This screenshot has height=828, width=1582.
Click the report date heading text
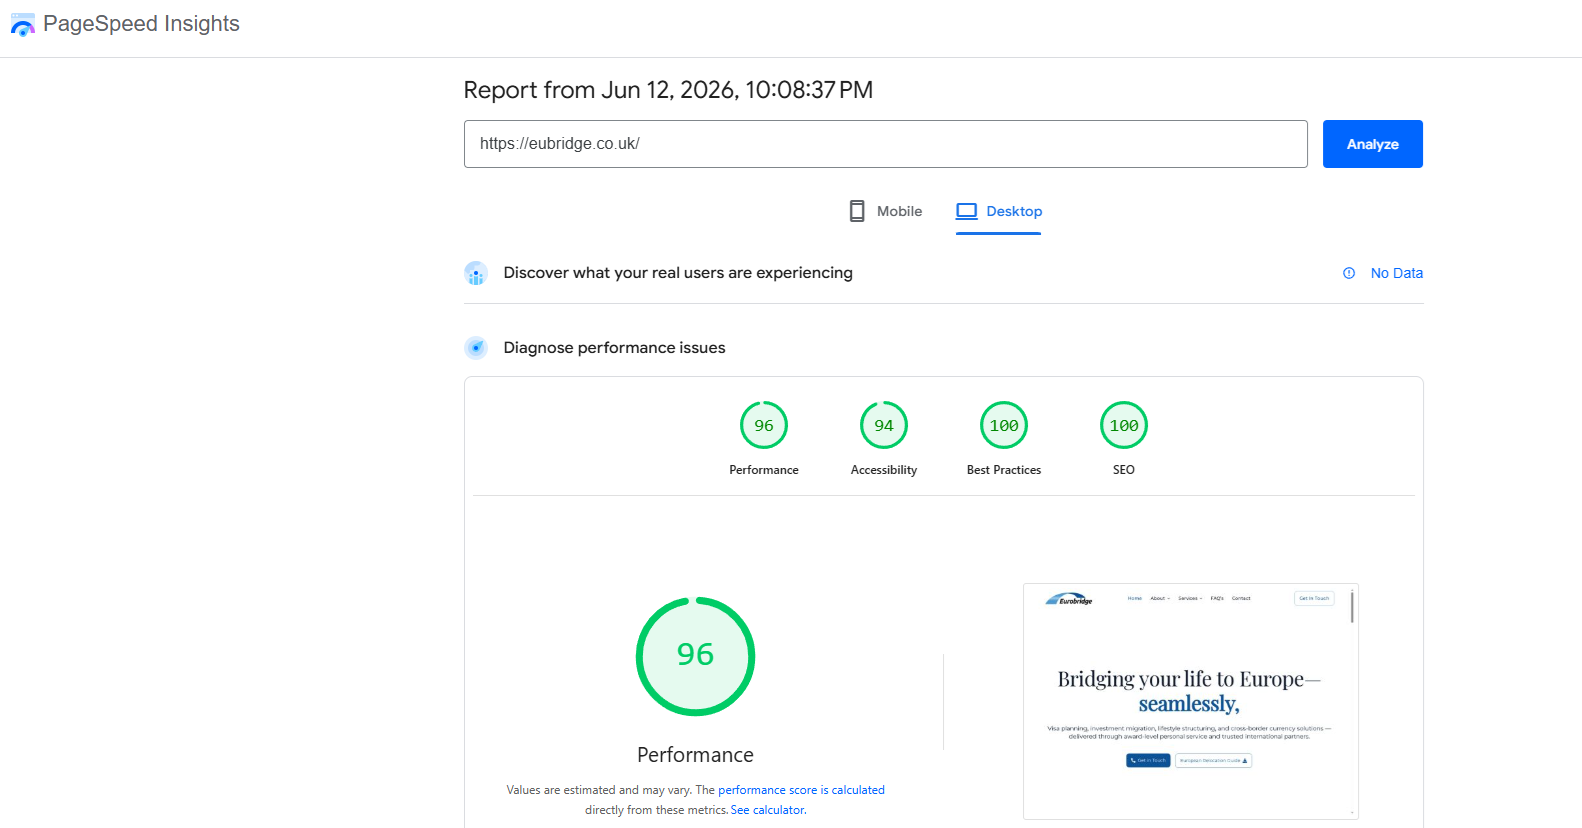pos(668,90)
